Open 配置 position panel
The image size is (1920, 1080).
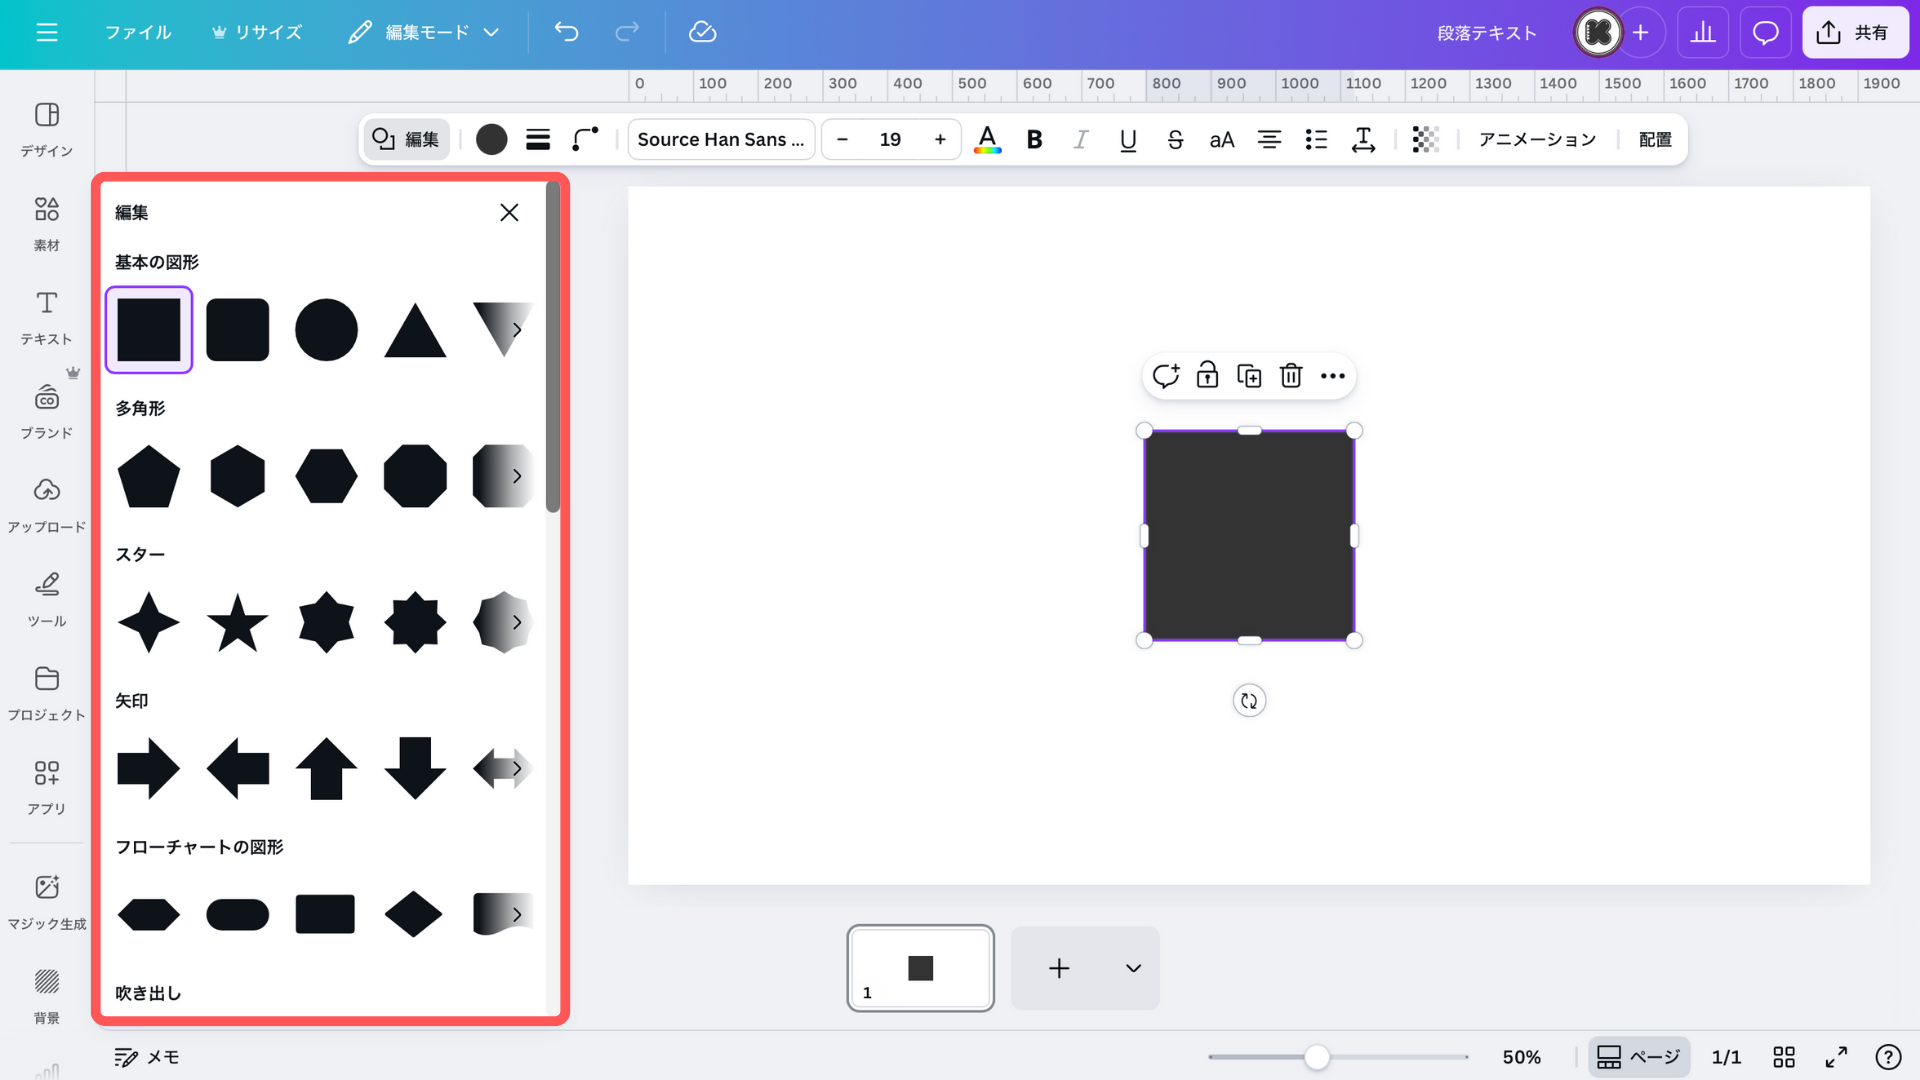point(1655,140)
